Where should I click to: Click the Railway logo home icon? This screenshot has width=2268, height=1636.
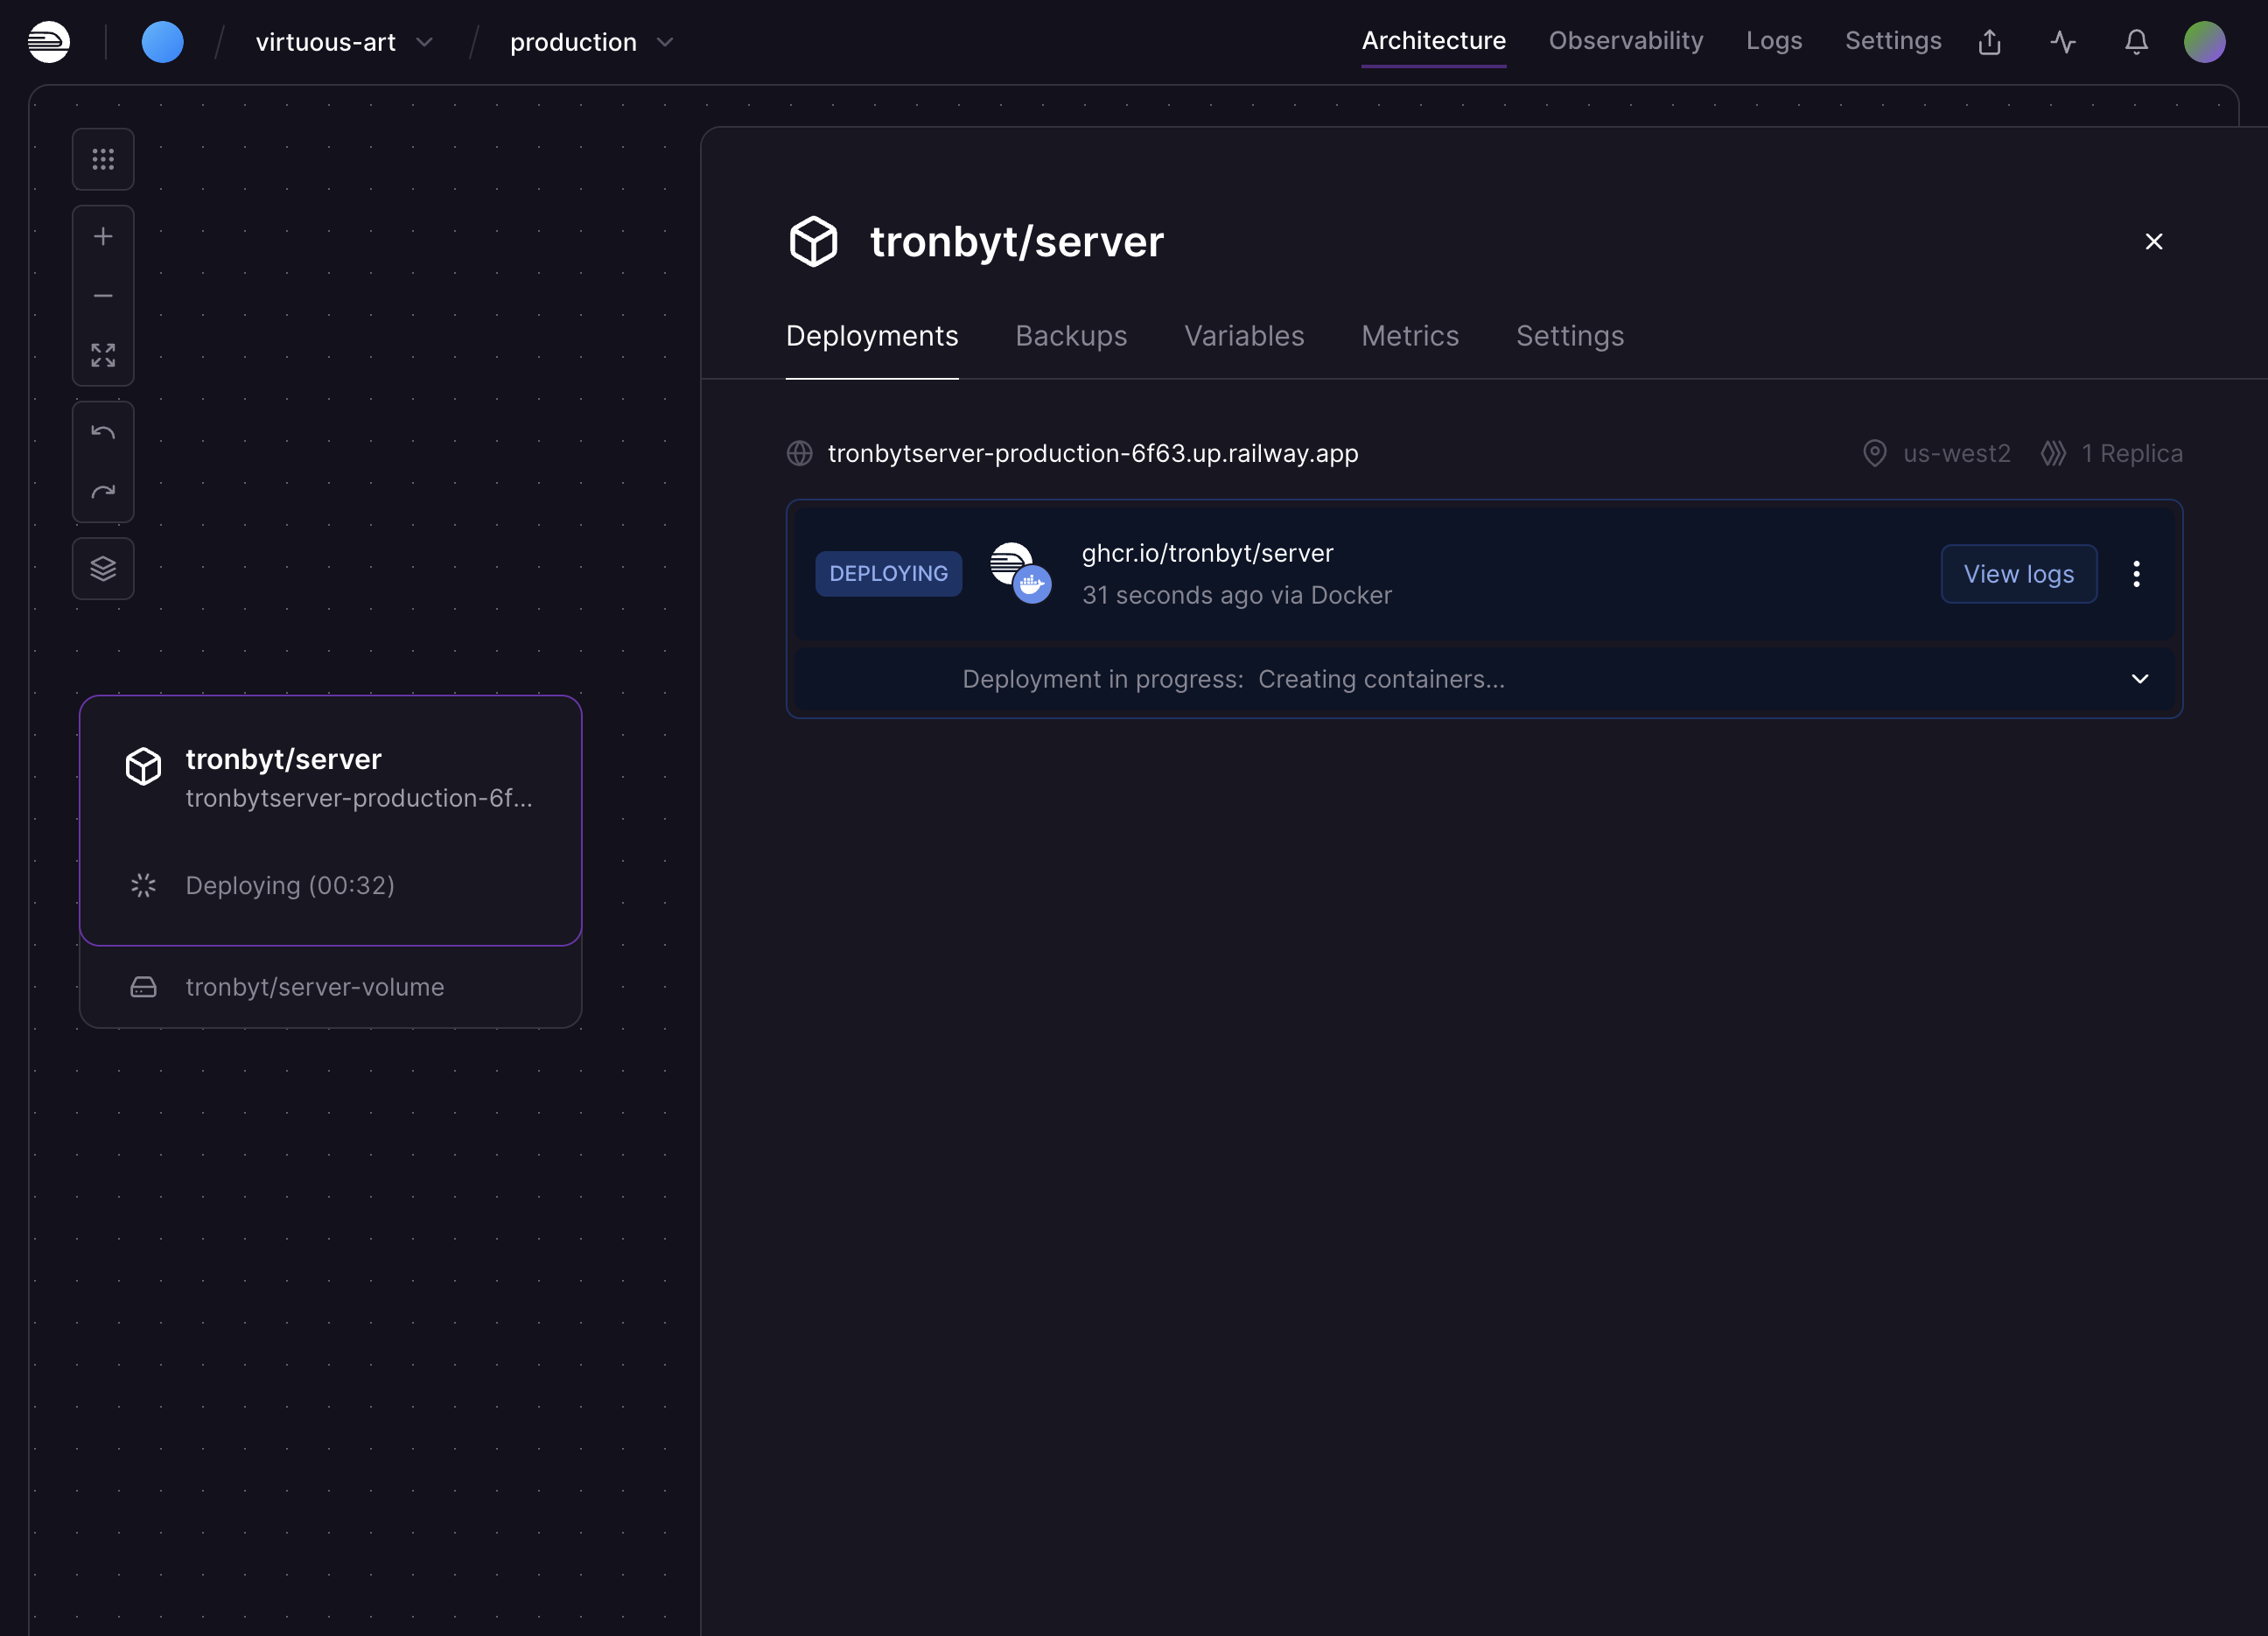point(48,42)
